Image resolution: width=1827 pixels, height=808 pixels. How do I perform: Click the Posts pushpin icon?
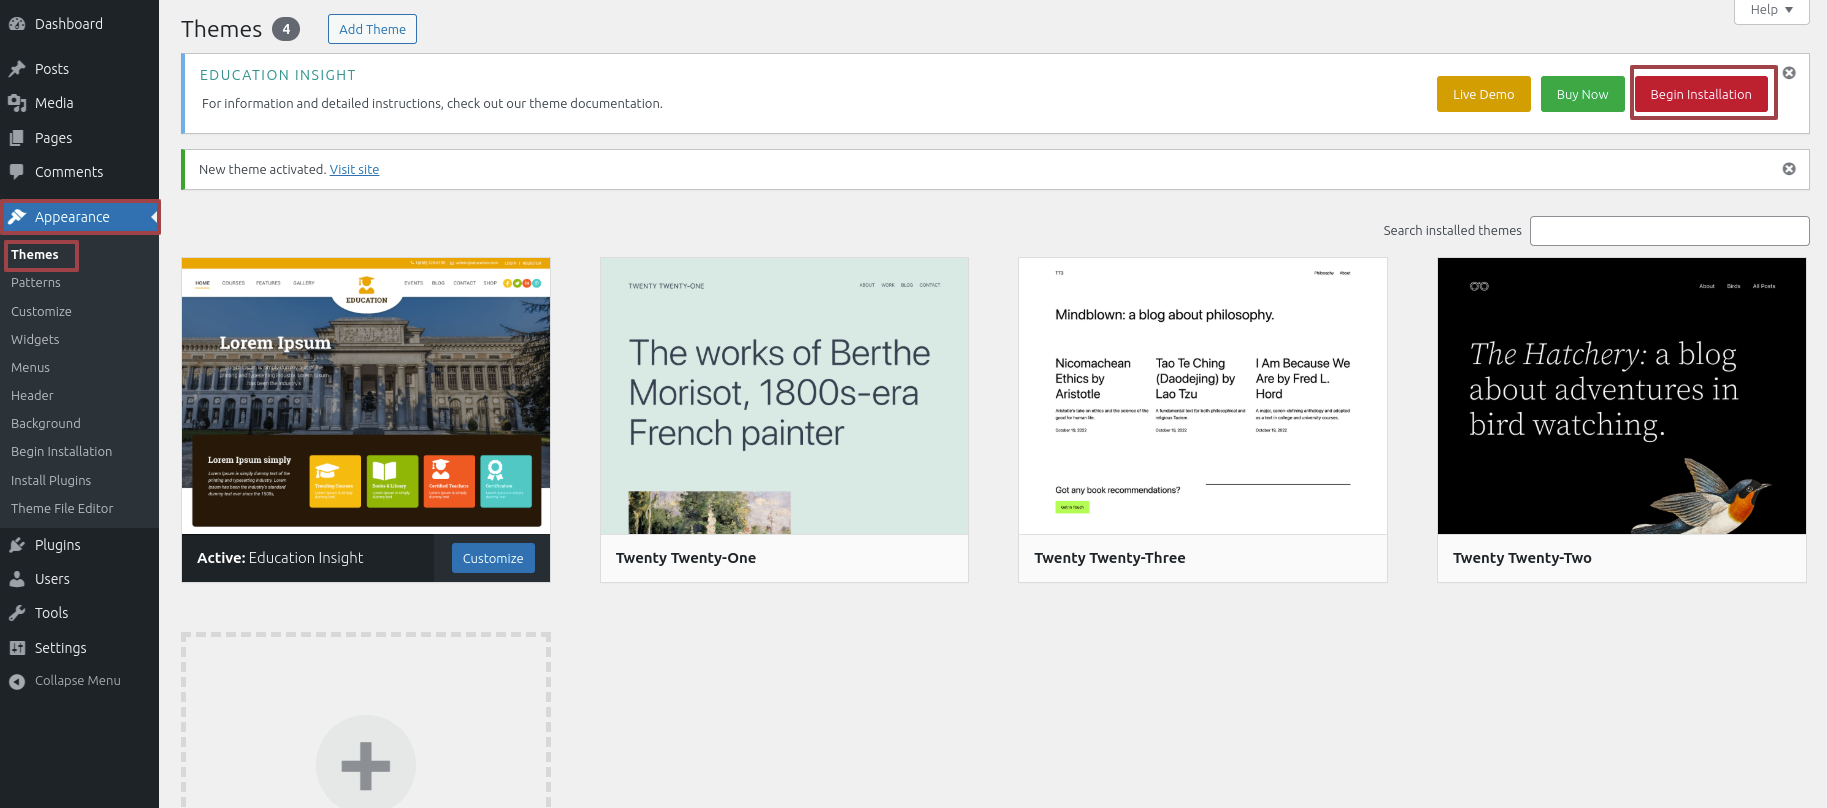point(17,69)
